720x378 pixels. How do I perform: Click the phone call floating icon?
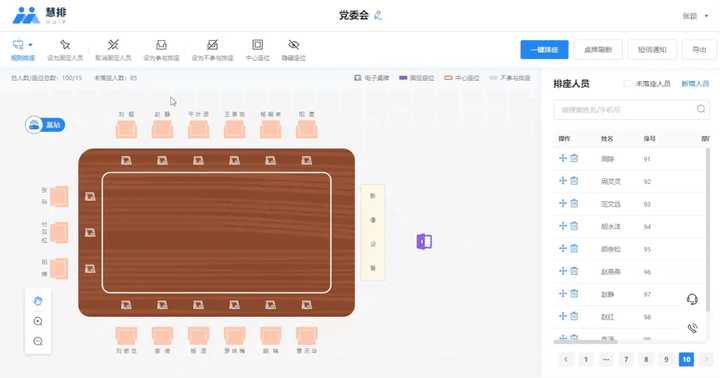[692, 328]
